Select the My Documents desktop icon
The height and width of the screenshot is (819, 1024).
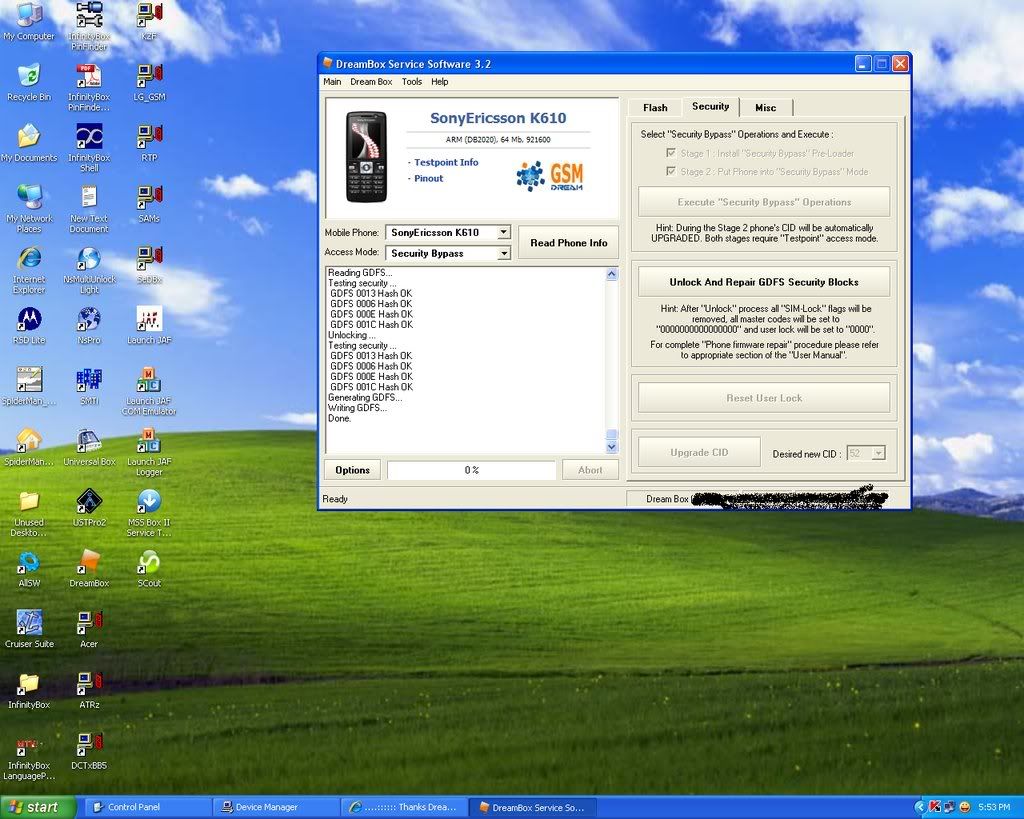pos(29,143)
